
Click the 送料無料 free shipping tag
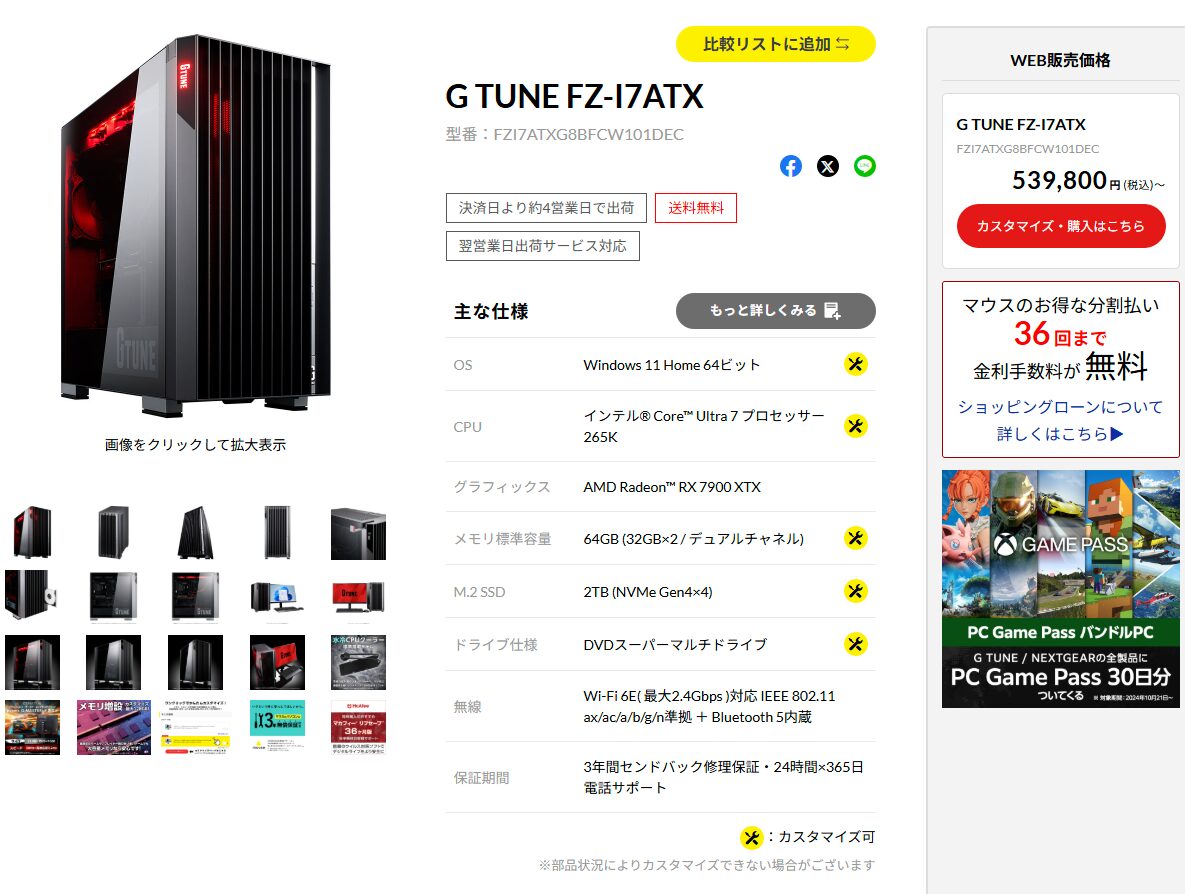pyautogui.click(x=696, y=208)
